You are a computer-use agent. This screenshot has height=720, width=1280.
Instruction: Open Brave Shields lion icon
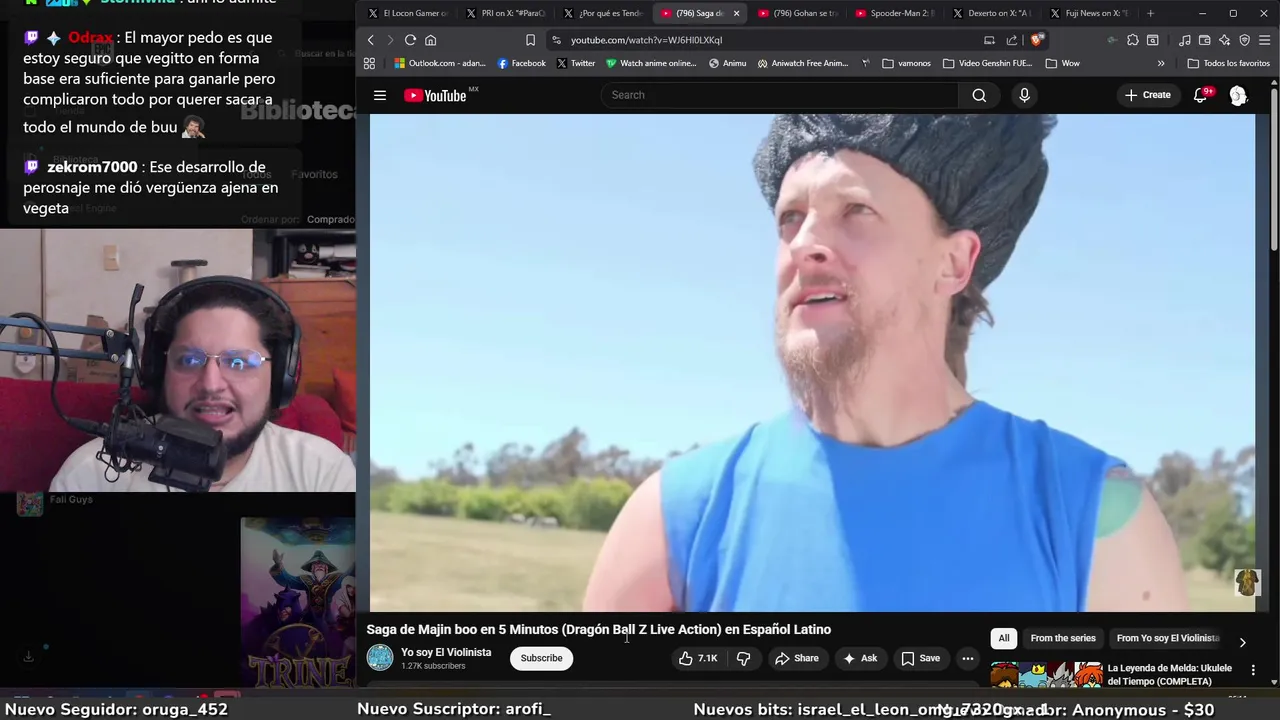click(x=1037, y=40)
